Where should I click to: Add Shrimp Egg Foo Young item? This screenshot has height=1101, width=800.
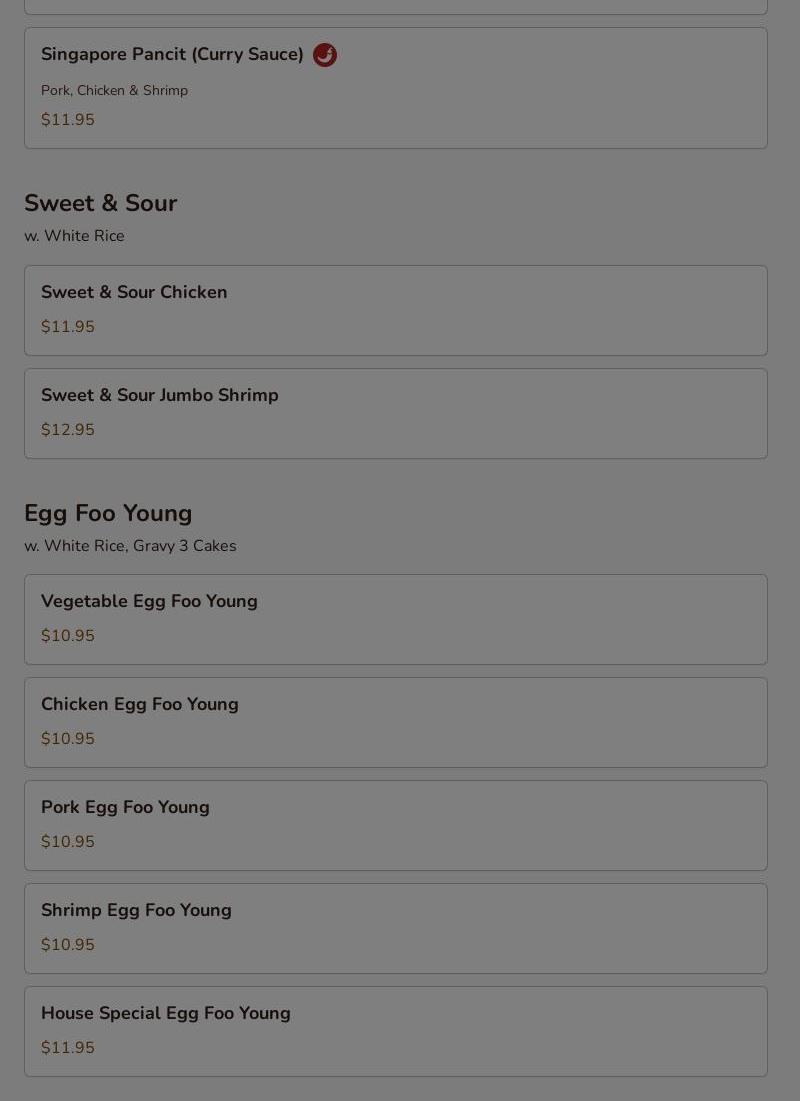[136, 911]
